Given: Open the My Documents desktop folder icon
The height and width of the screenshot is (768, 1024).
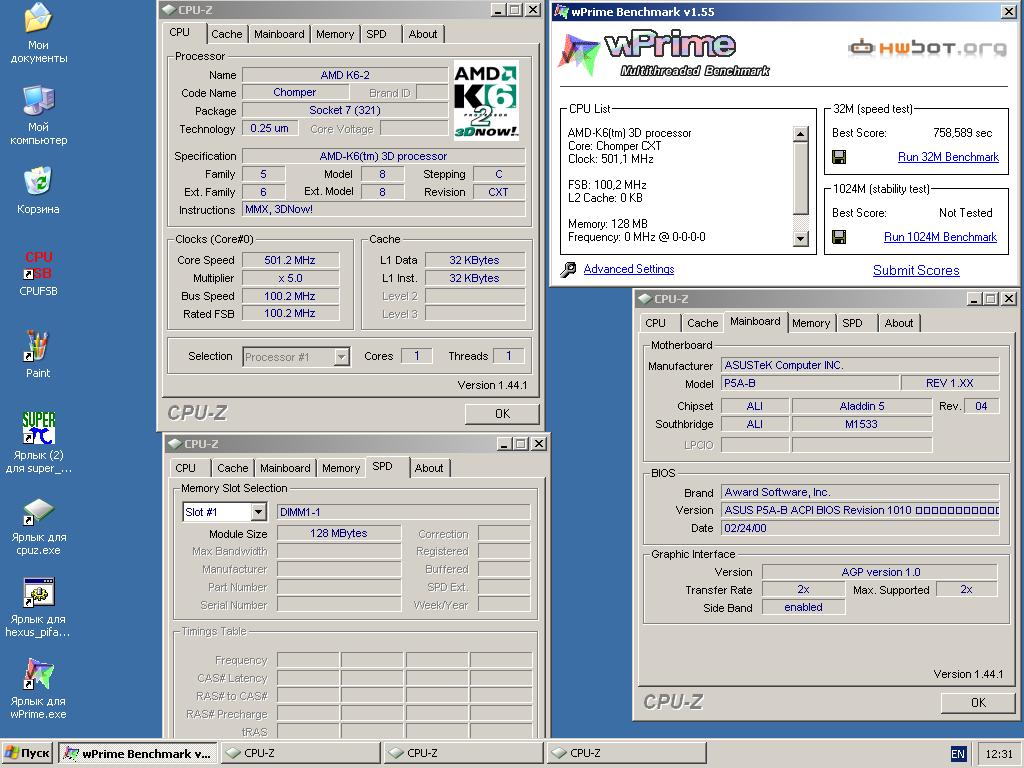Looking at the screenshot, I should click(38, 18).
